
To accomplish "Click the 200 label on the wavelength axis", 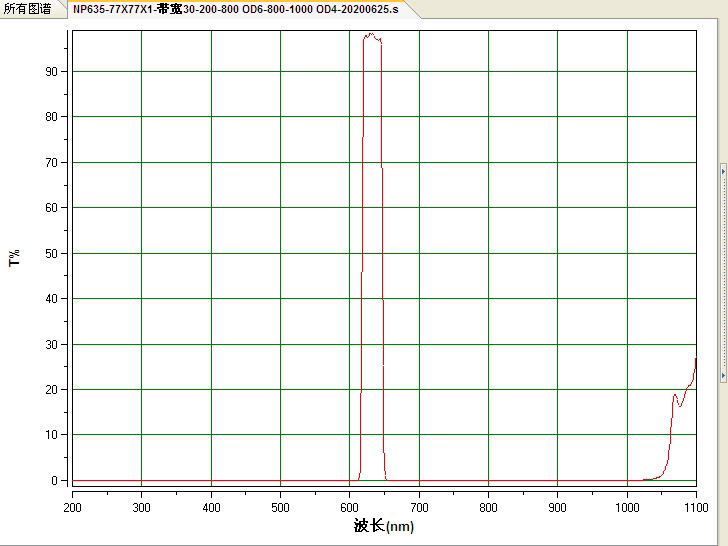I will (x=72, y=507).
